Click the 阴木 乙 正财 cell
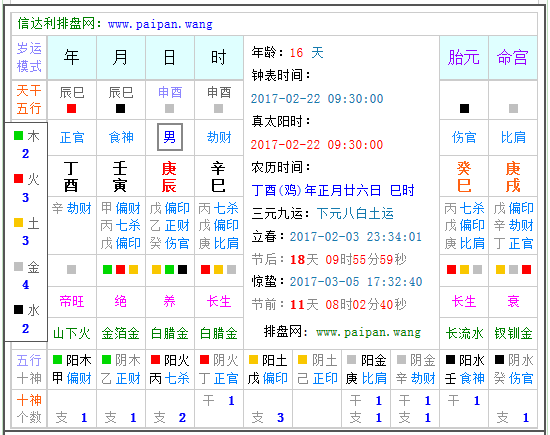The image size is (550, 435). pos(121,369)
